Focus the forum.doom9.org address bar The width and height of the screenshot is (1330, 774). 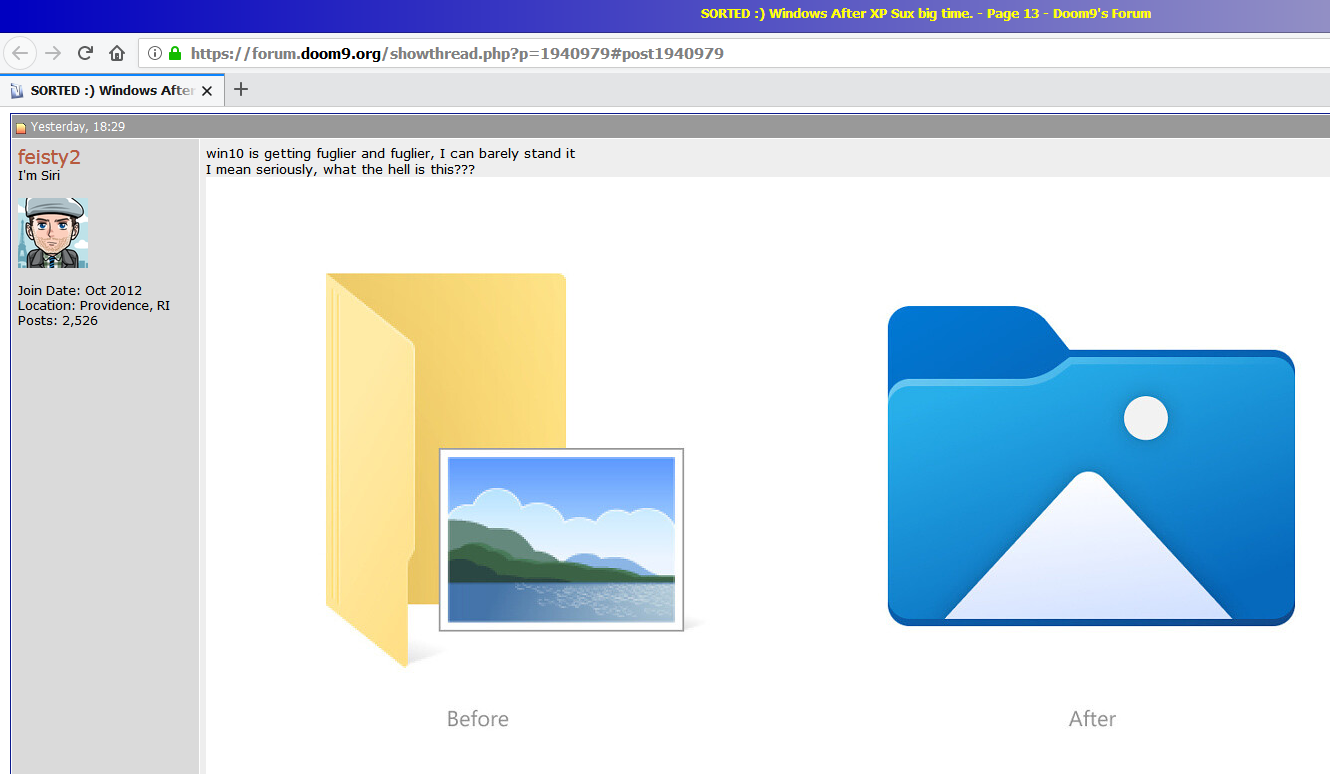pyautogui.click(x=735, y=53)
